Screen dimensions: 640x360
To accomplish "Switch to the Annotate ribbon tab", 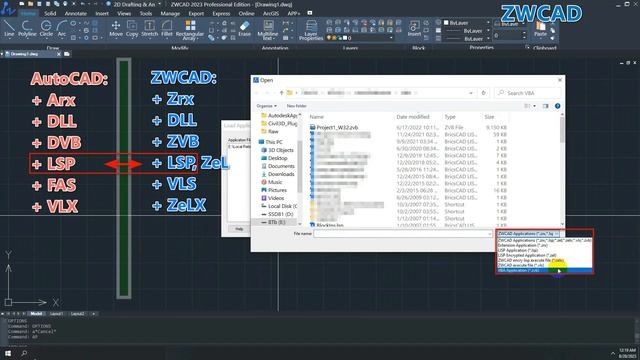I will coord(76,13).
